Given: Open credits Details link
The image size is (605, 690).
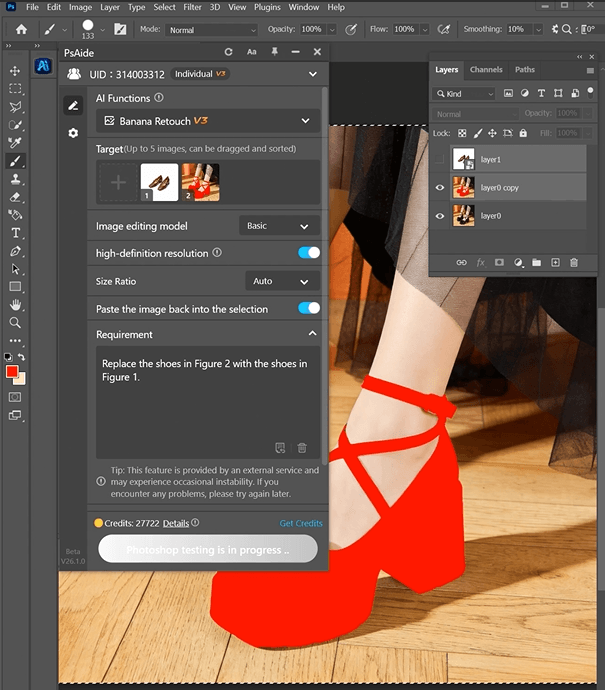Looking at the screenshot, I should (x=176, y=523).
